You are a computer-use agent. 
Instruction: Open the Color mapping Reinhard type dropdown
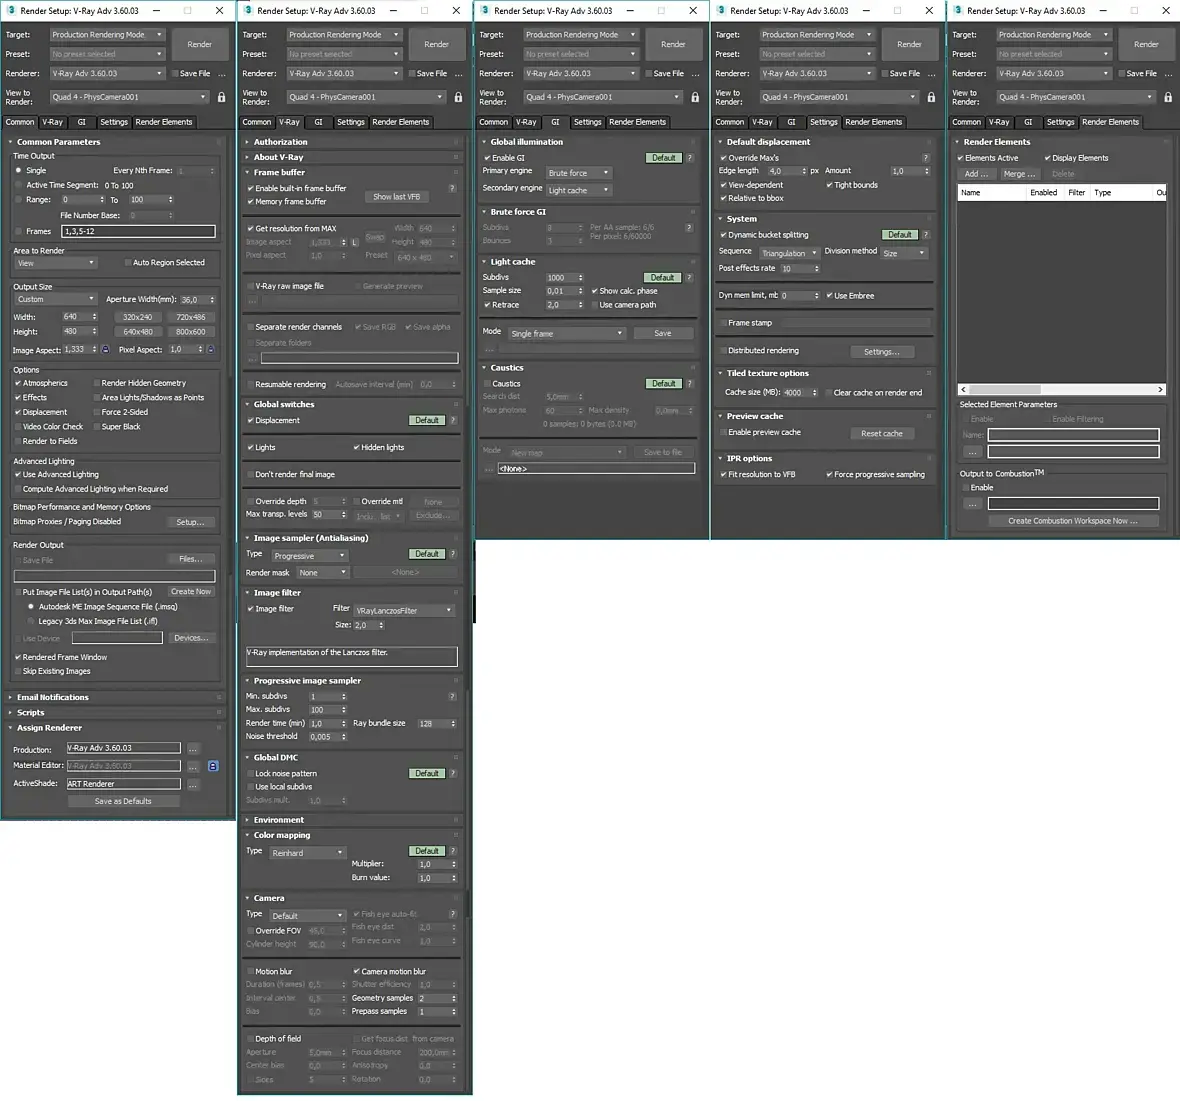click(307, 853)
